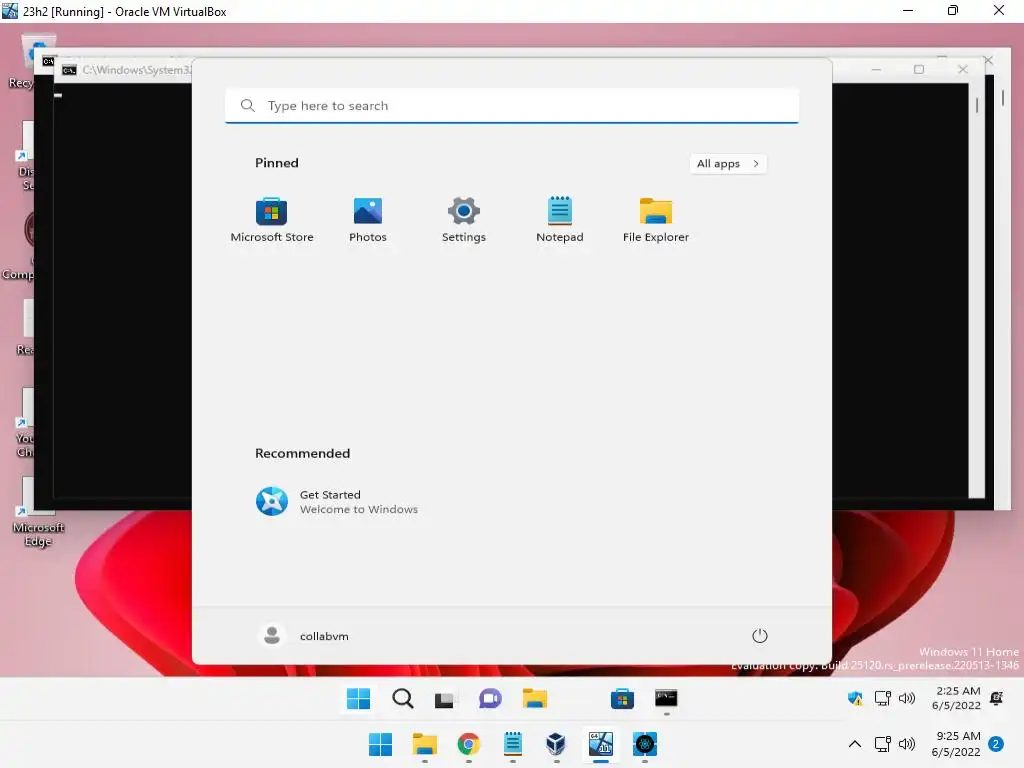Click the guest VM Start button
This screenshot has height=768, width=1024.
tap(358, 699)
